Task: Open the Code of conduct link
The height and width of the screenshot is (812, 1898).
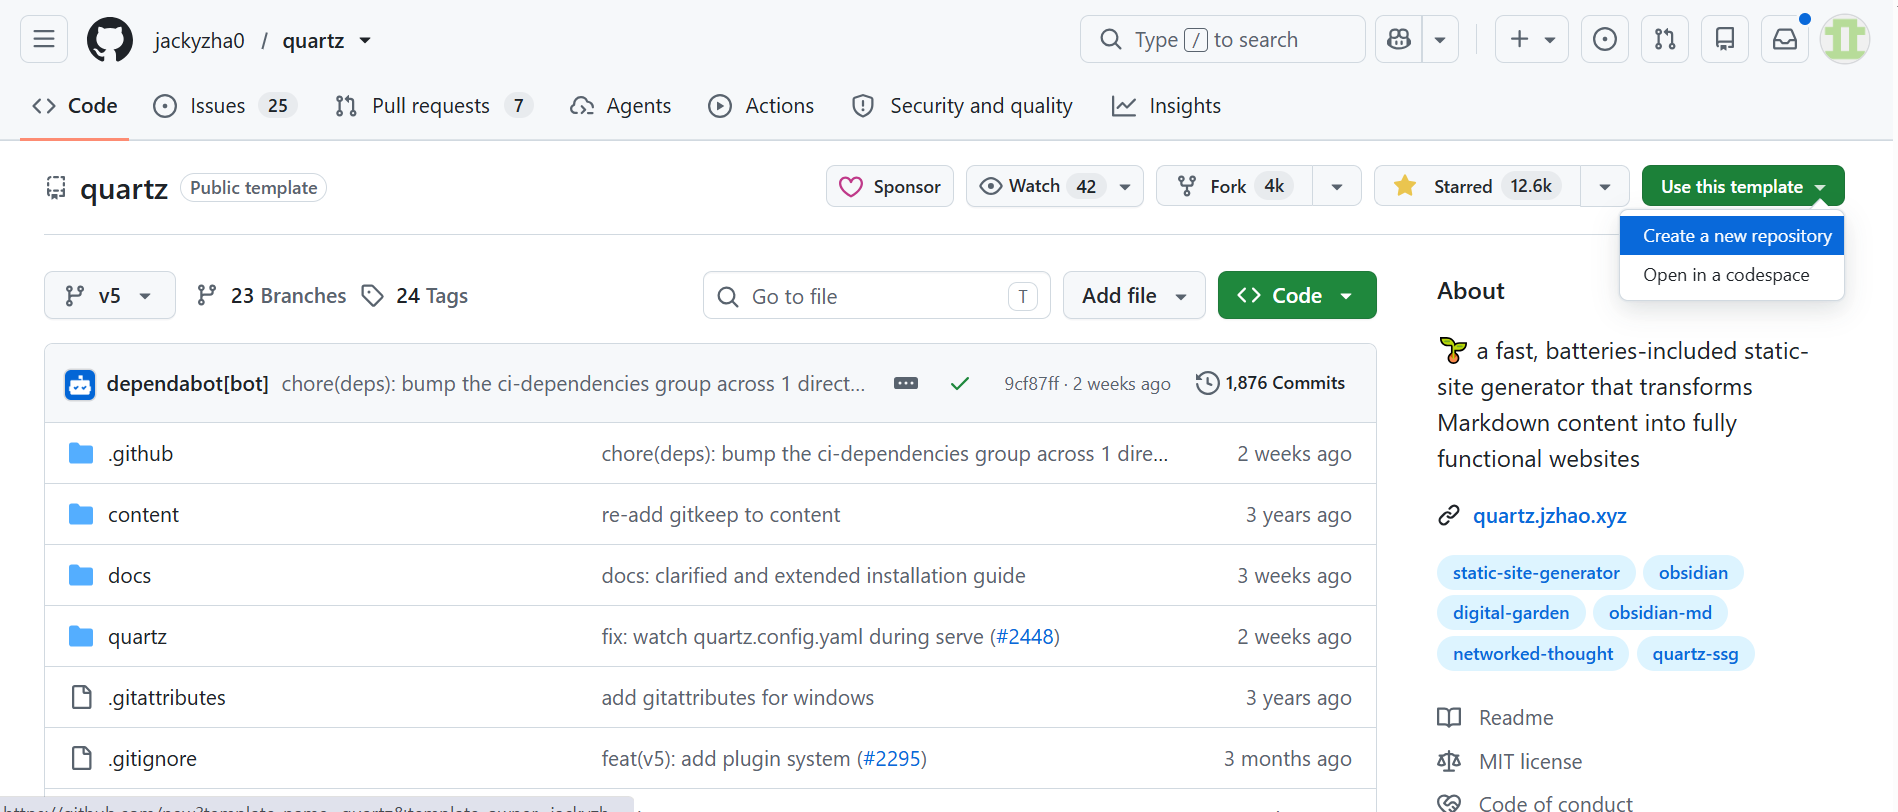Action: 1555,803
